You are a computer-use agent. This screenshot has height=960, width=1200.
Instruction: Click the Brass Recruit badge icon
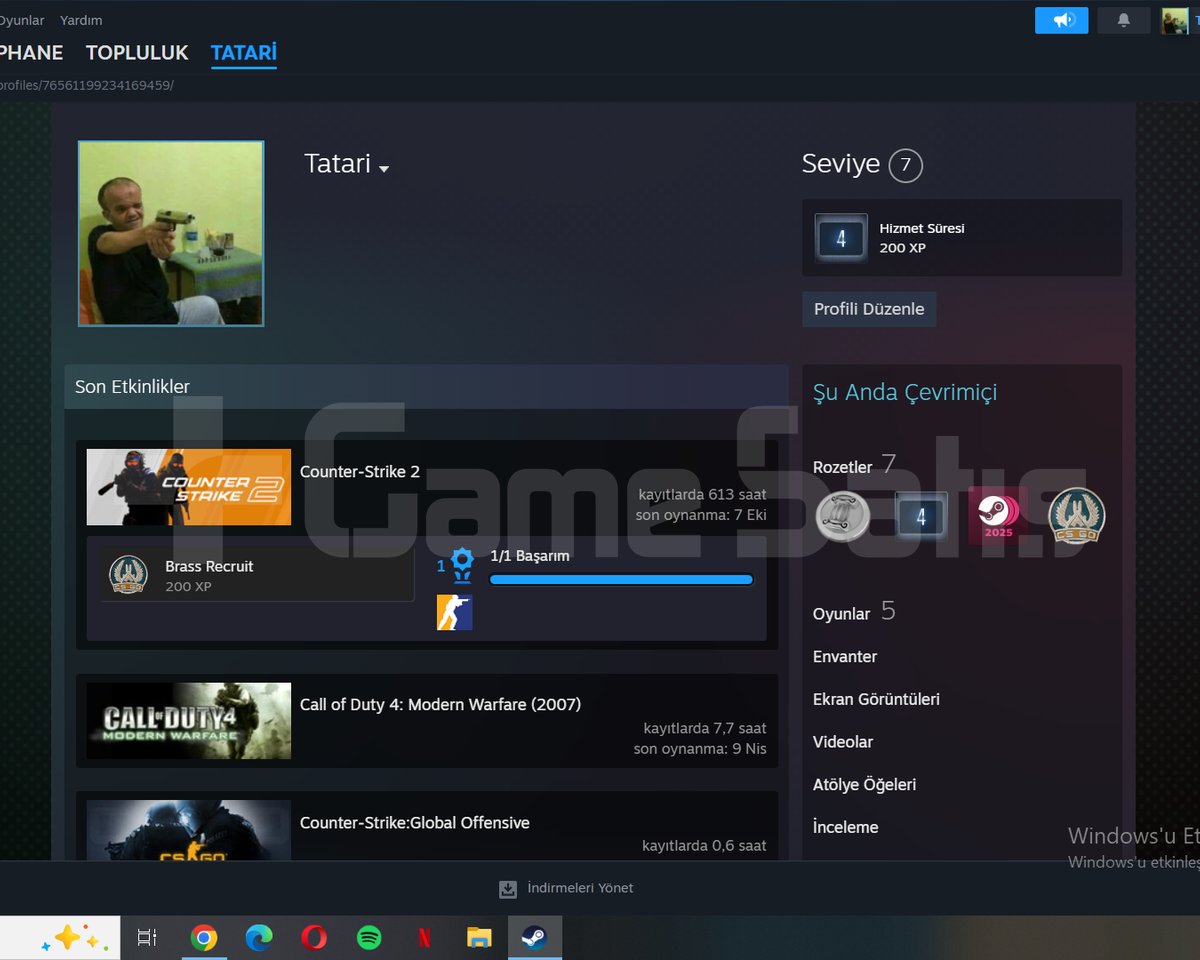pos(128,575)
